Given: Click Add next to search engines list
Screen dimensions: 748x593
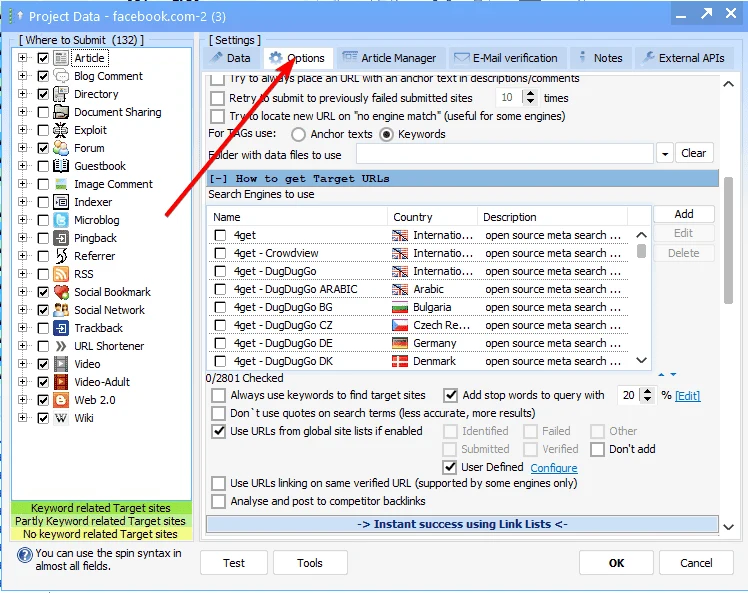Looking at the screenshot, I should (x=684, y=214).
